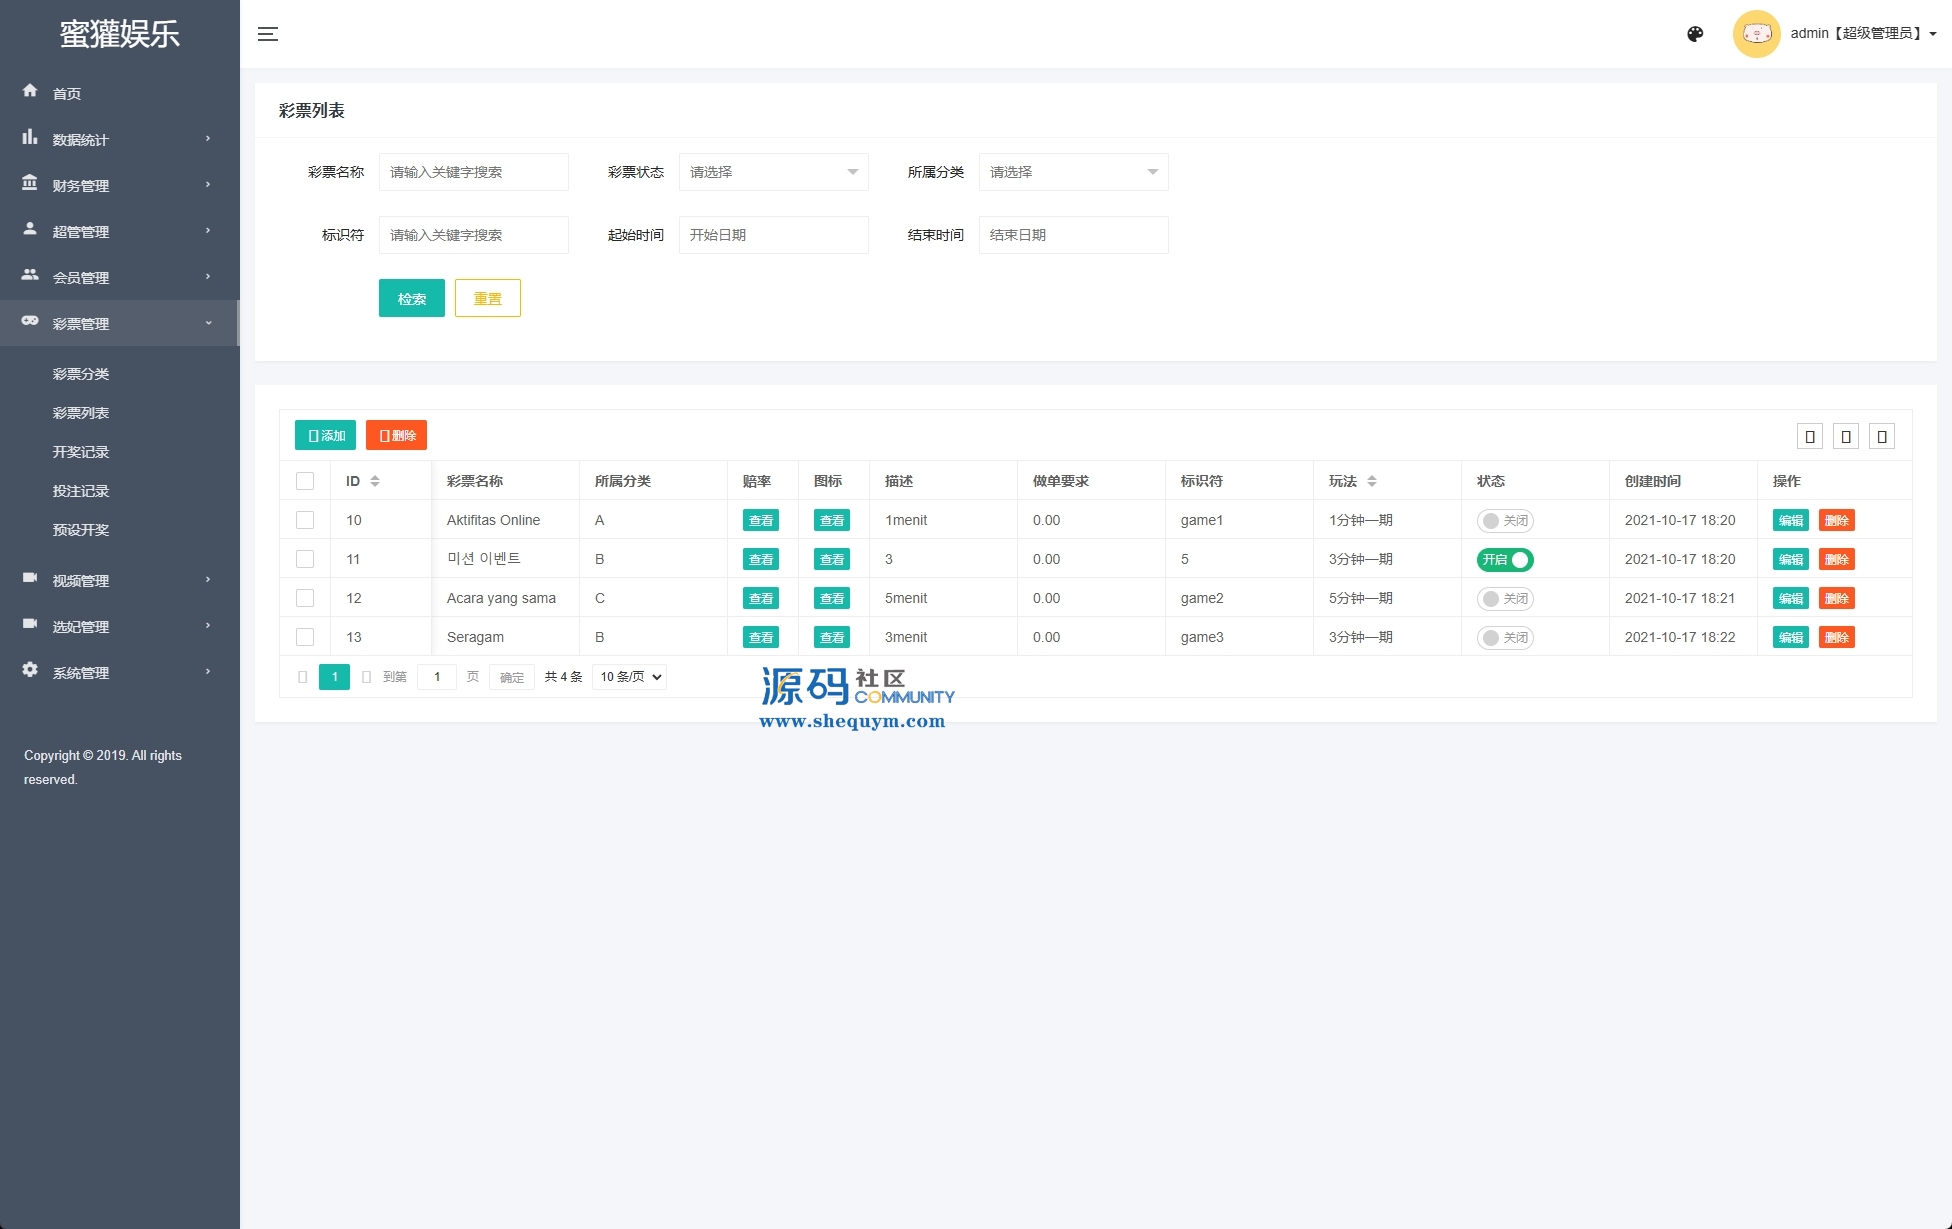Screen dimensions: 1952x1229
Task: Toggle off the 开启 switch for ID 11
Action: (1505, 560)
